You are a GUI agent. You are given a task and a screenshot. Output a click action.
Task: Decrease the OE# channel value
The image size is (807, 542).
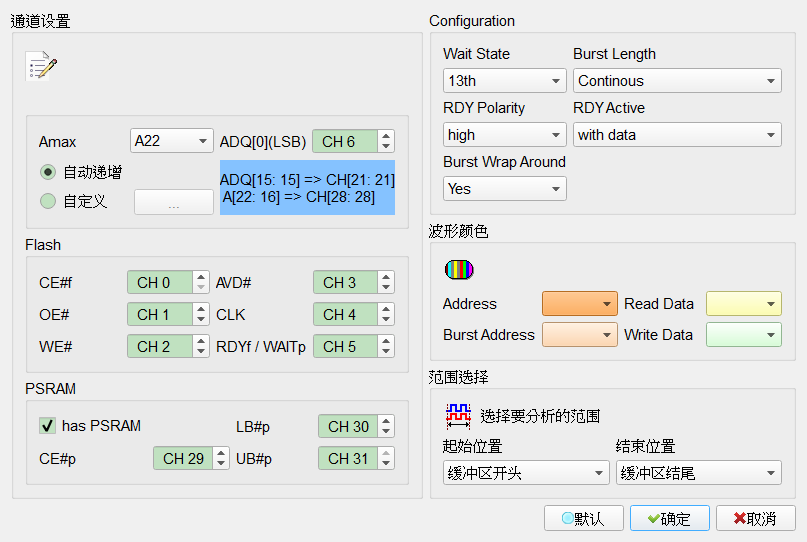tap(201, 320)
